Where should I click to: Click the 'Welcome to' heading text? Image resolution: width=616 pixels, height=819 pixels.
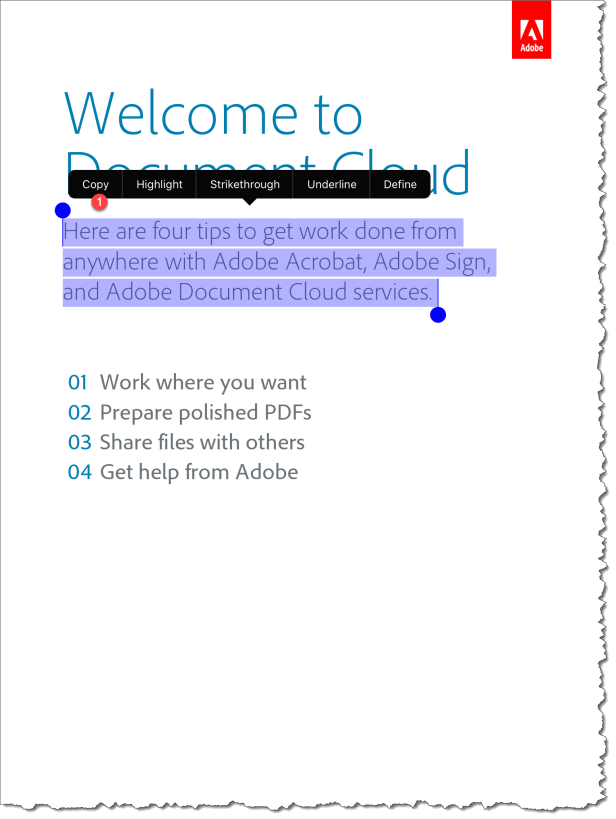tap(213, 114)
